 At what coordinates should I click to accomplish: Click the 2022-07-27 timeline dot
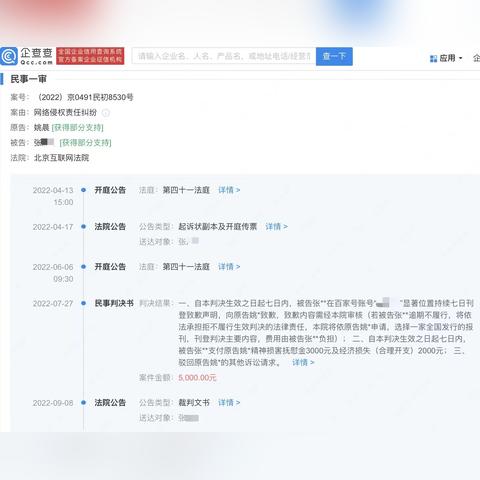click(83, 303)
